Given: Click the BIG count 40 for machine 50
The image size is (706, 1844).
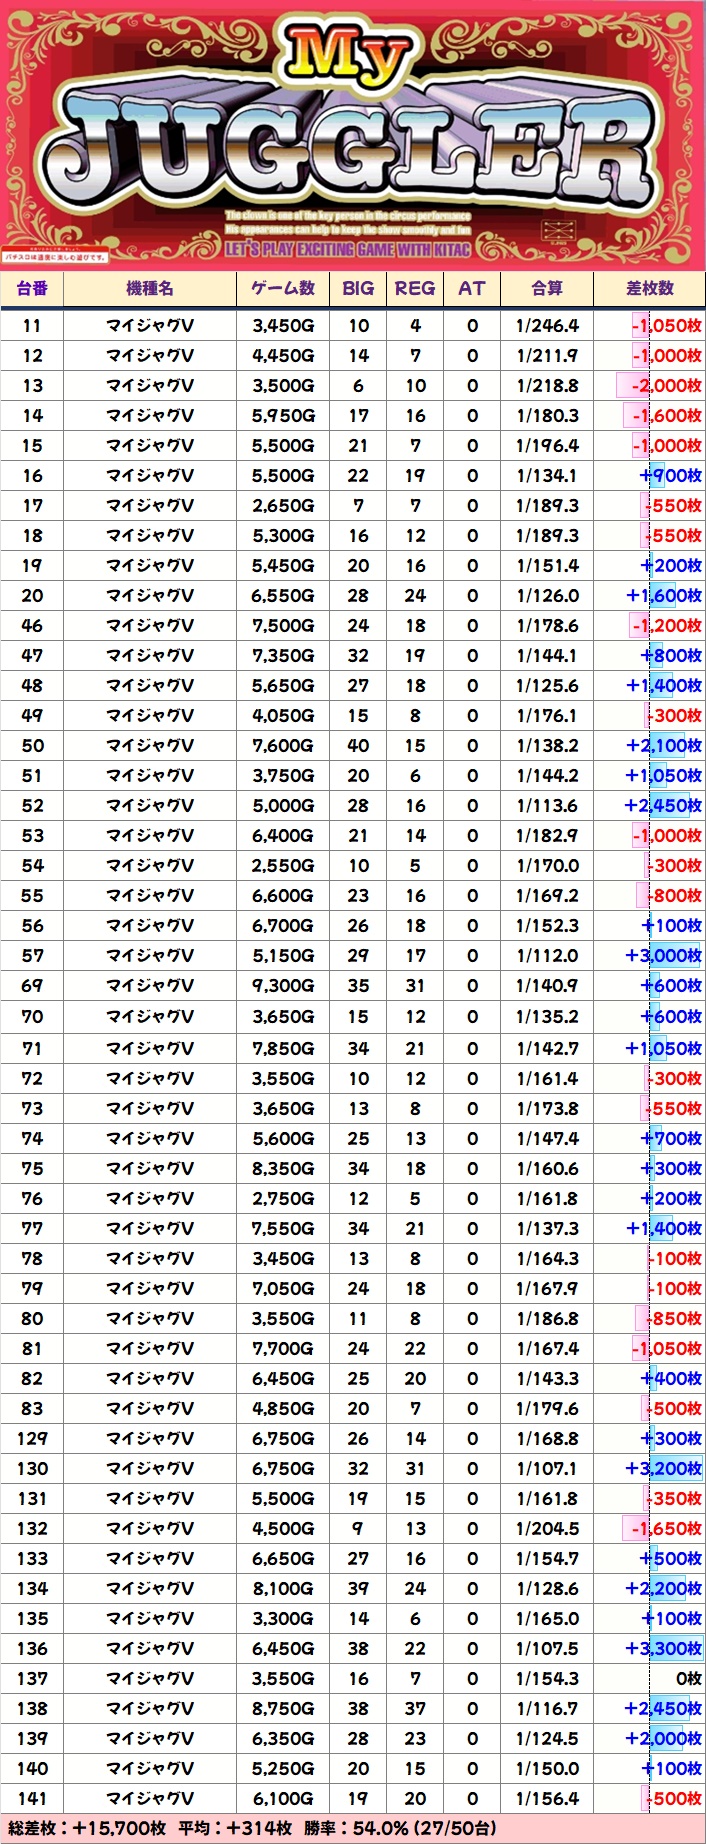Looking at the screenshot, I should click(358, 746).
